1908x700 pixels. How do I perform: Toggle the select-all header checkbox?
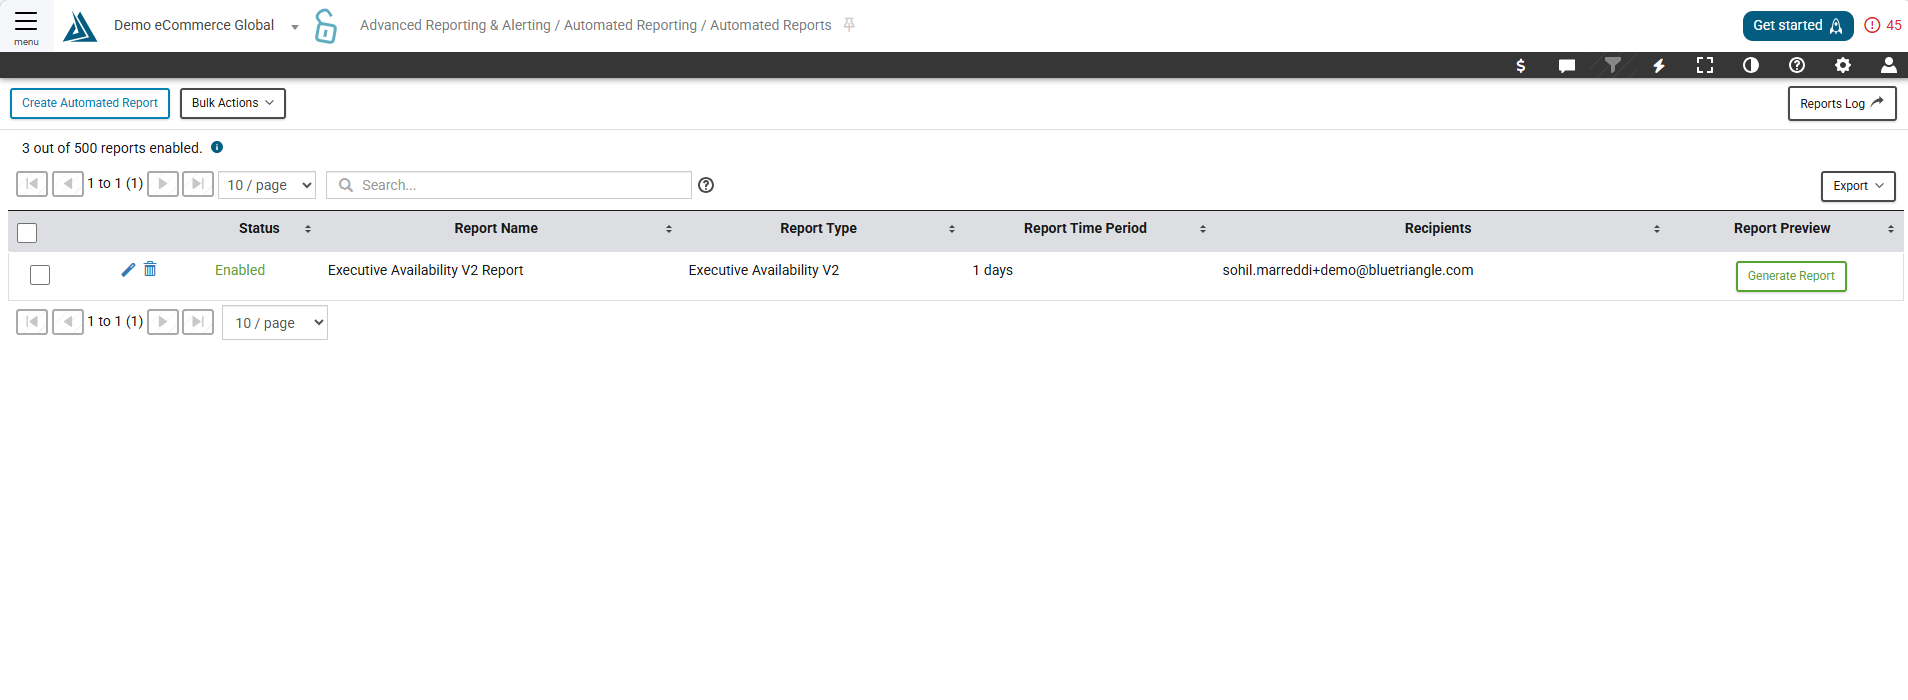[x=27, y=233]
